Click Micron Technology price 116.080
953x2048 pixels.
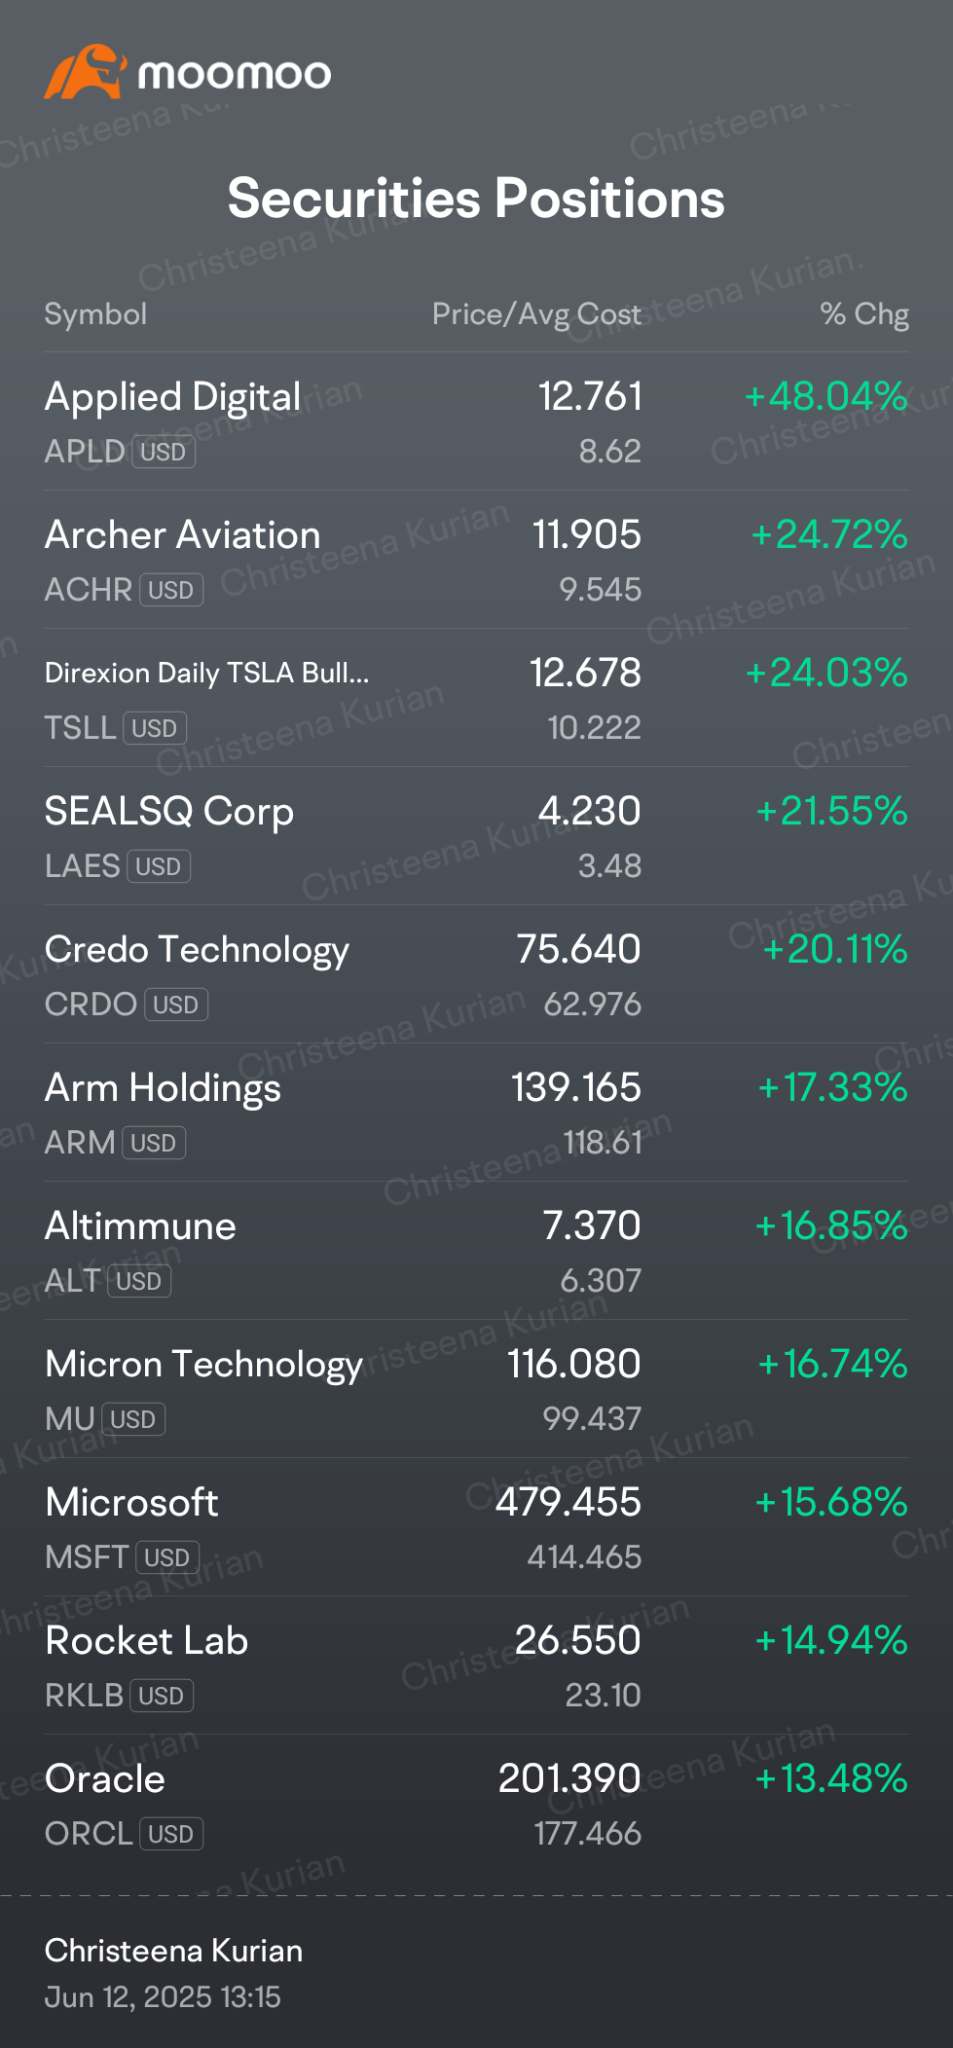point(573,1364)
